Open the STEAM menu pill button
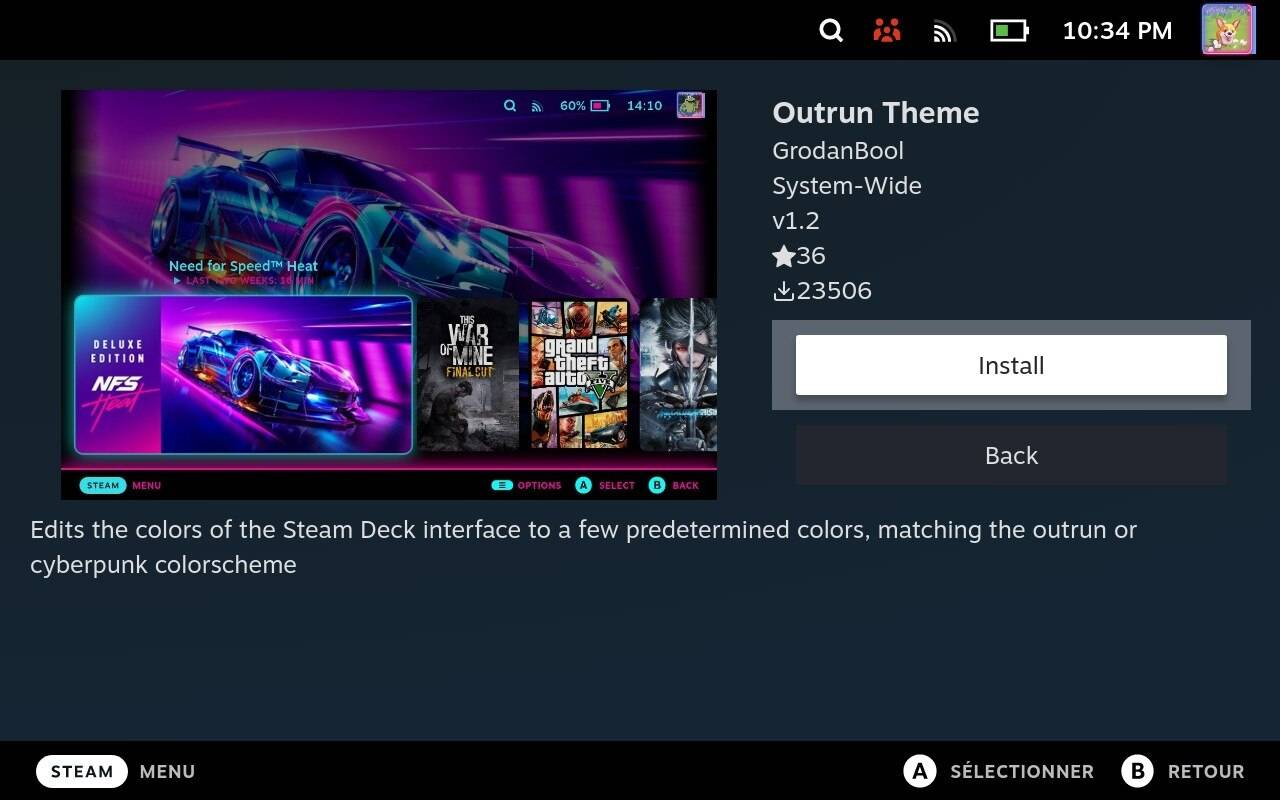The height and width of the screenshot is (800, 1280). pyautogui.click(x=82, y=771)
